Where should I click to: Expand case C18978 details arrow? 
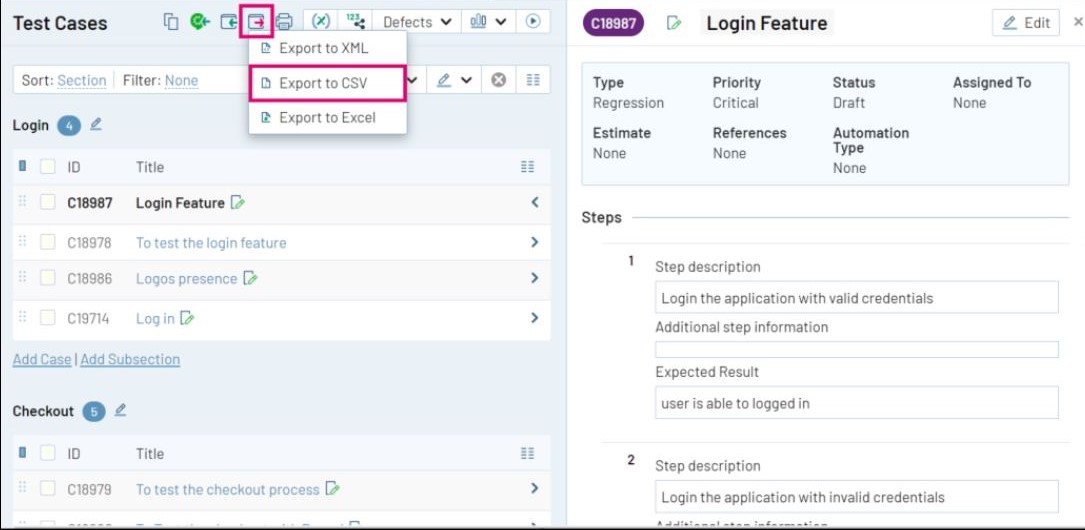coord(534,242)
